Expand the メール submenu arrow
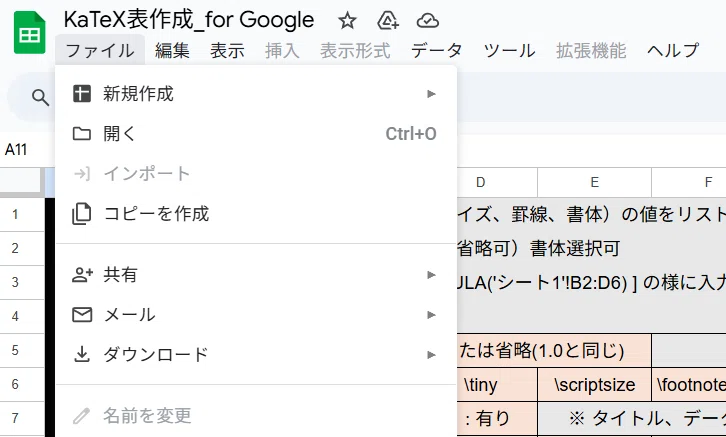 (431, 315)
